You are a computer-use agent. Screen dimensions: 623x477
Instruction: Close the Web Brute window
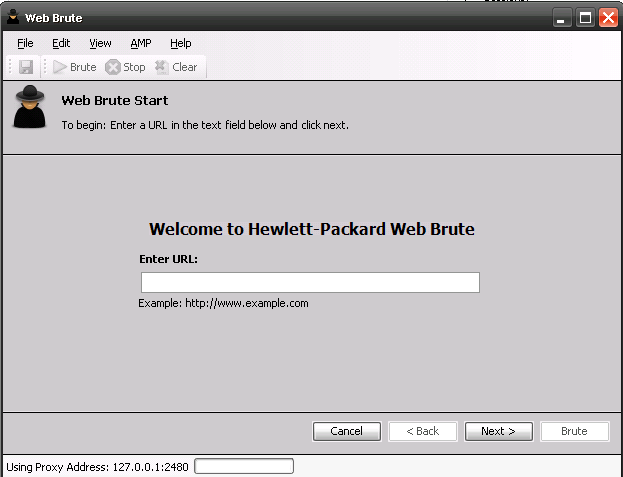point(609,17)
